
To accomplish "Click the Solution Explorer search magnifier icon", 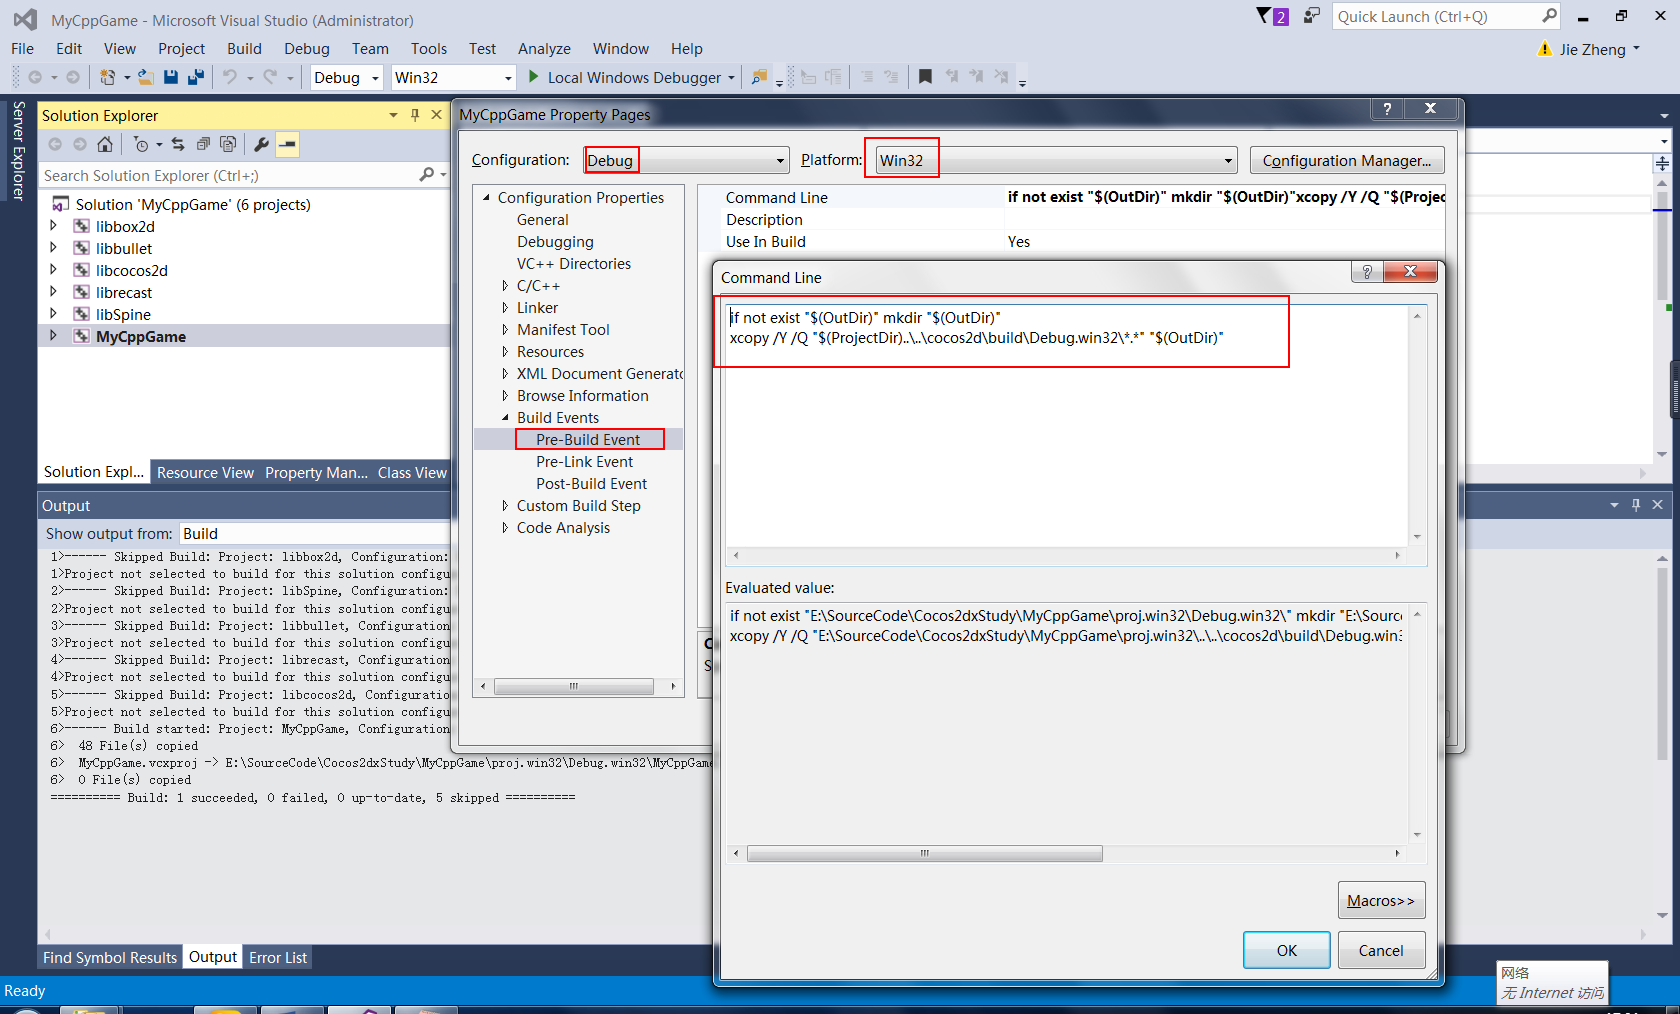I will 427,175.
